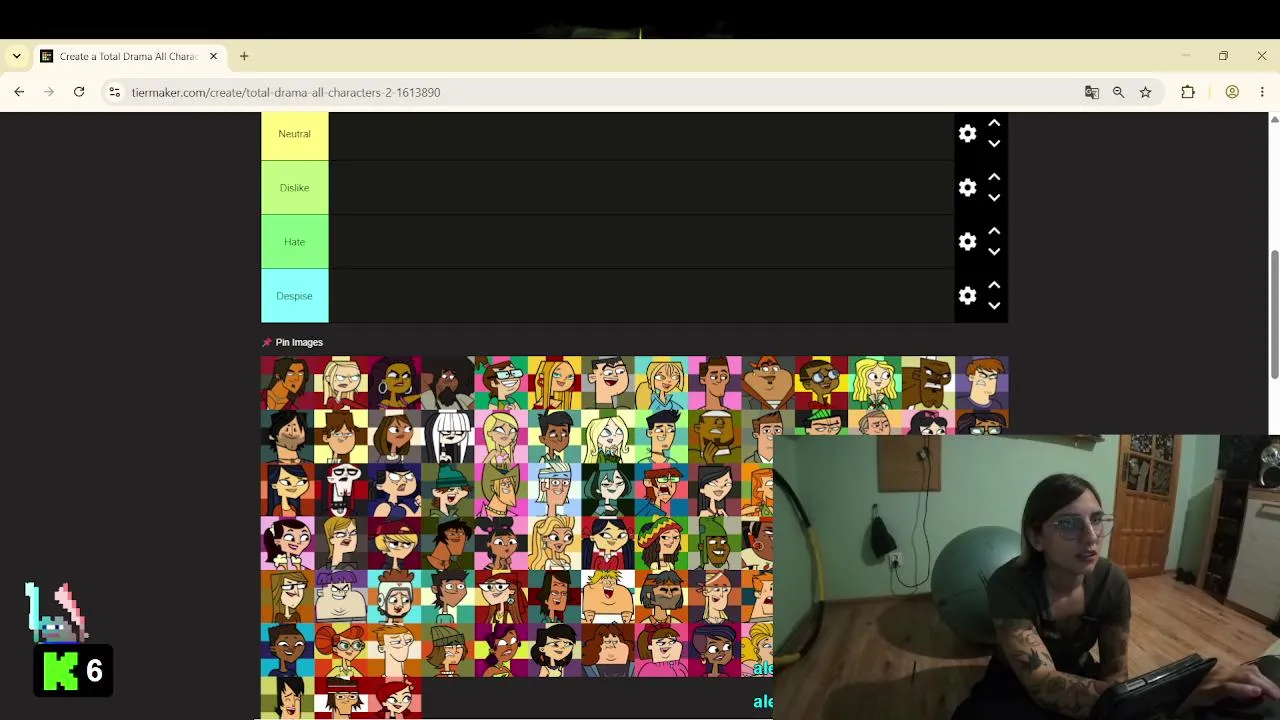Screen dimensions: 1280x720
Task: Move the Dislike tier down
Action: tap(994, 198)
